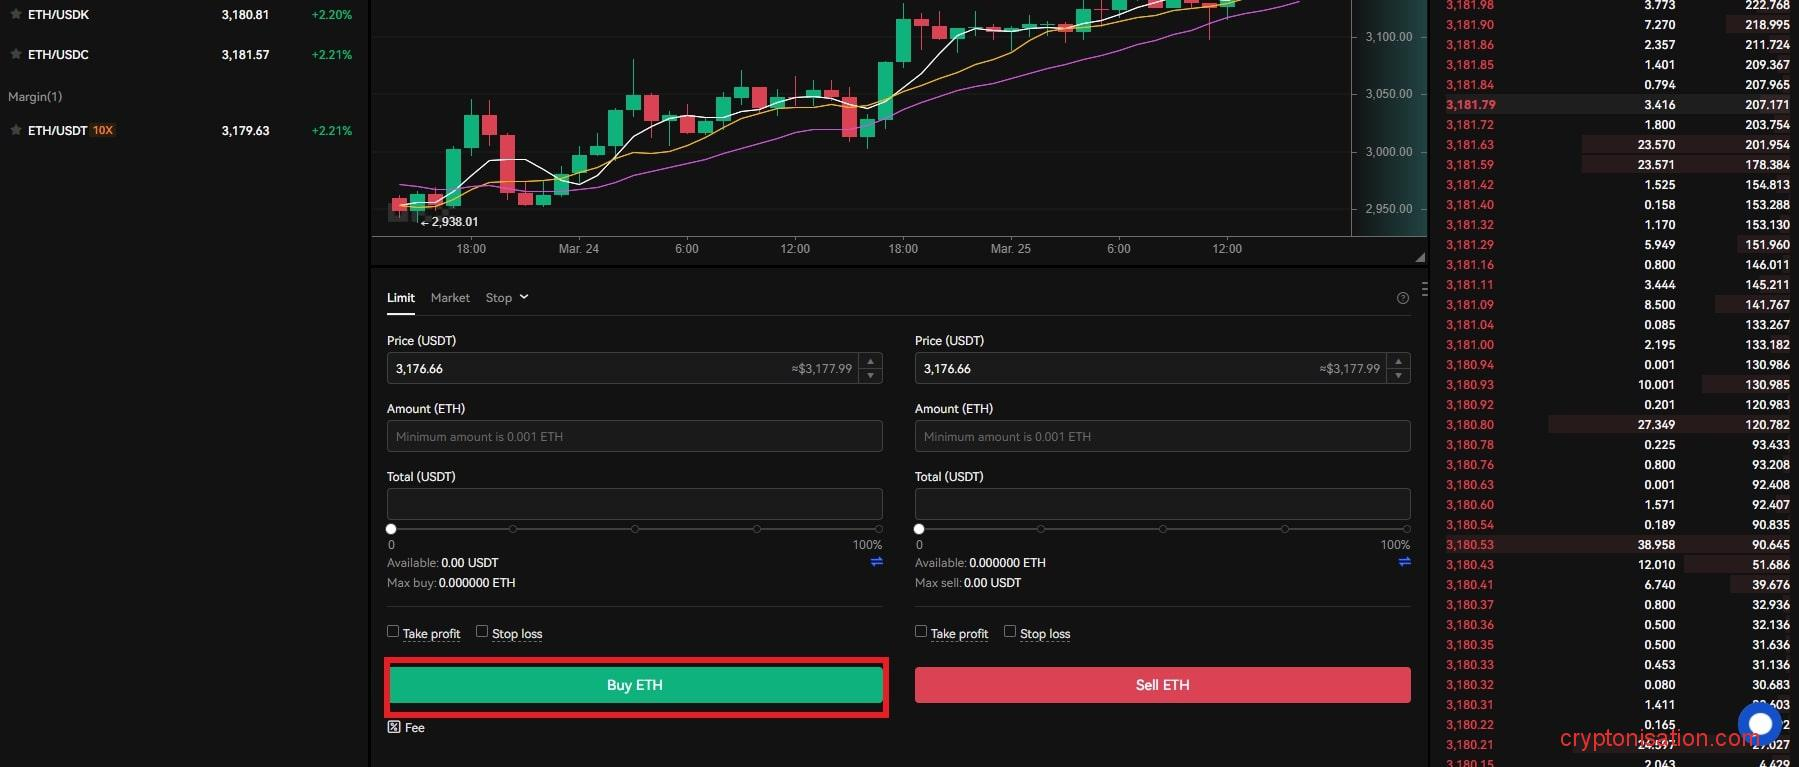Viewport: 1799px width, 767px height.
Task: Click the blue transfer icon in buy panel
Action: (x=876, y=562)
